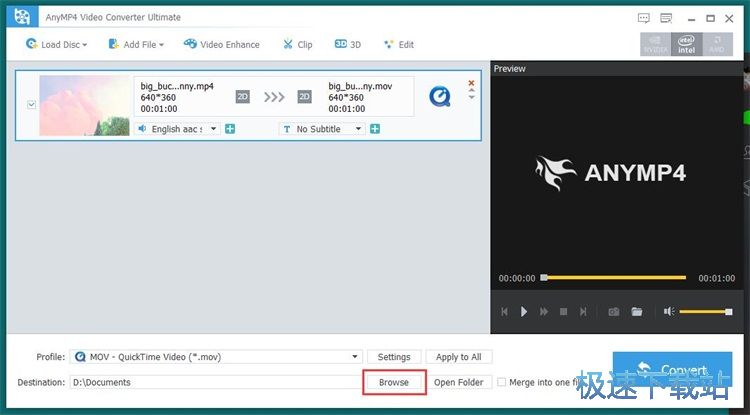Add an audio track with plus icon
The width and height of the screenshot is (750, 415).
pos(230,129)
